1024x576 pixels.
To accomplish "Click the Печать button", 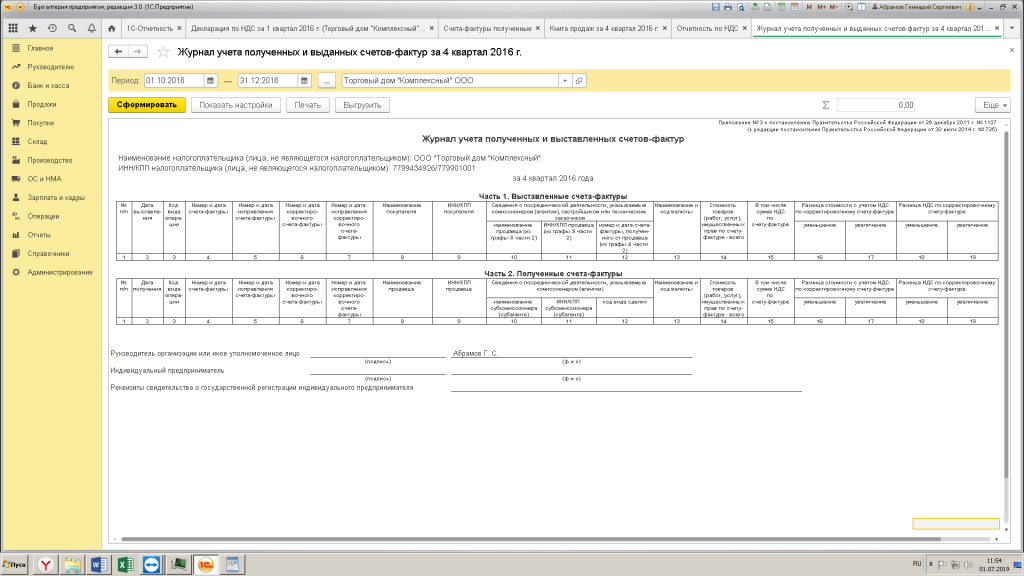I will click(x=307, y=104).
